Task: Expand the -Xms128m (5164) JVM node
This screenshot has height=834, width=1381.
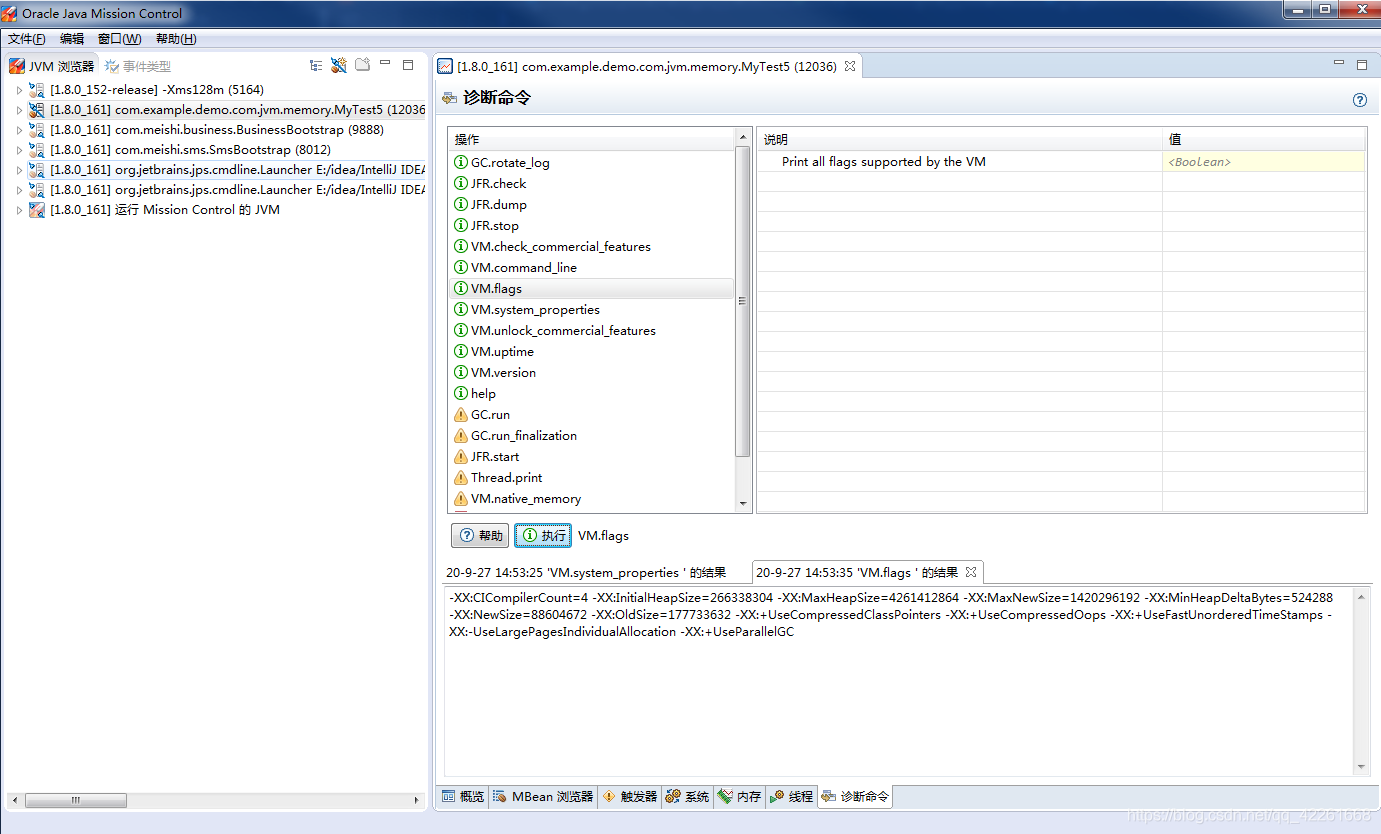Action: (18, 90)
